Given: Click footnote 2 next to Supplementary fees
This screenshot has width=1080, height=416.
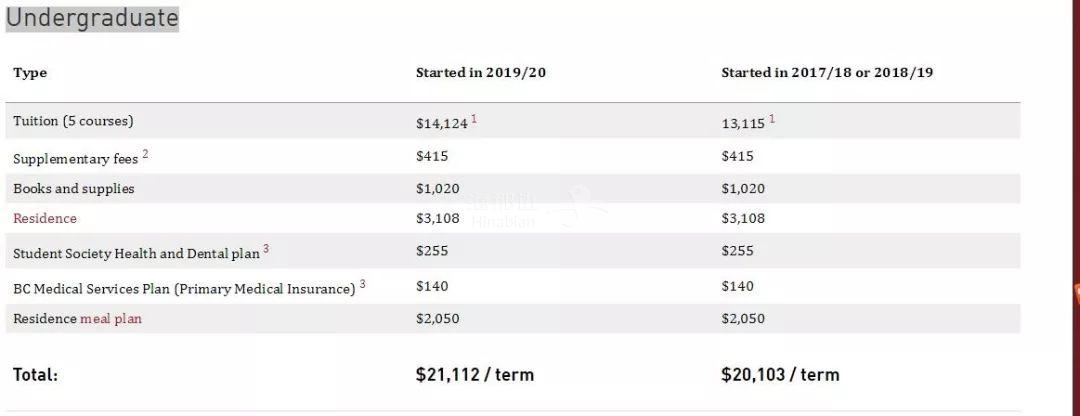Looking at the screenshot, I should coord(145,154).
